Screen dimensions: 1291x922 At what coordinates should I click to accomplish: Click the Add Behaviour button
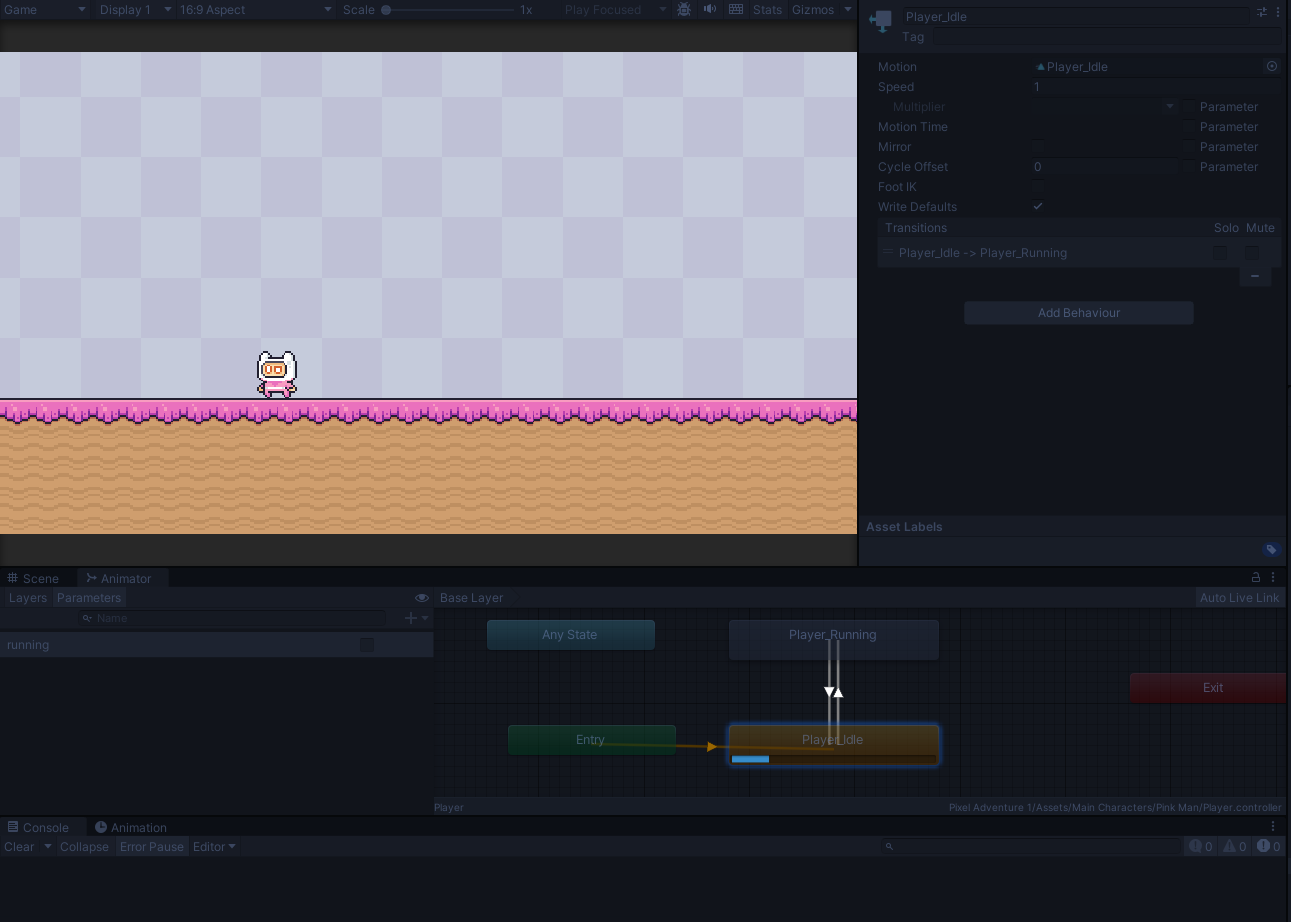(x=1078, y=312)
